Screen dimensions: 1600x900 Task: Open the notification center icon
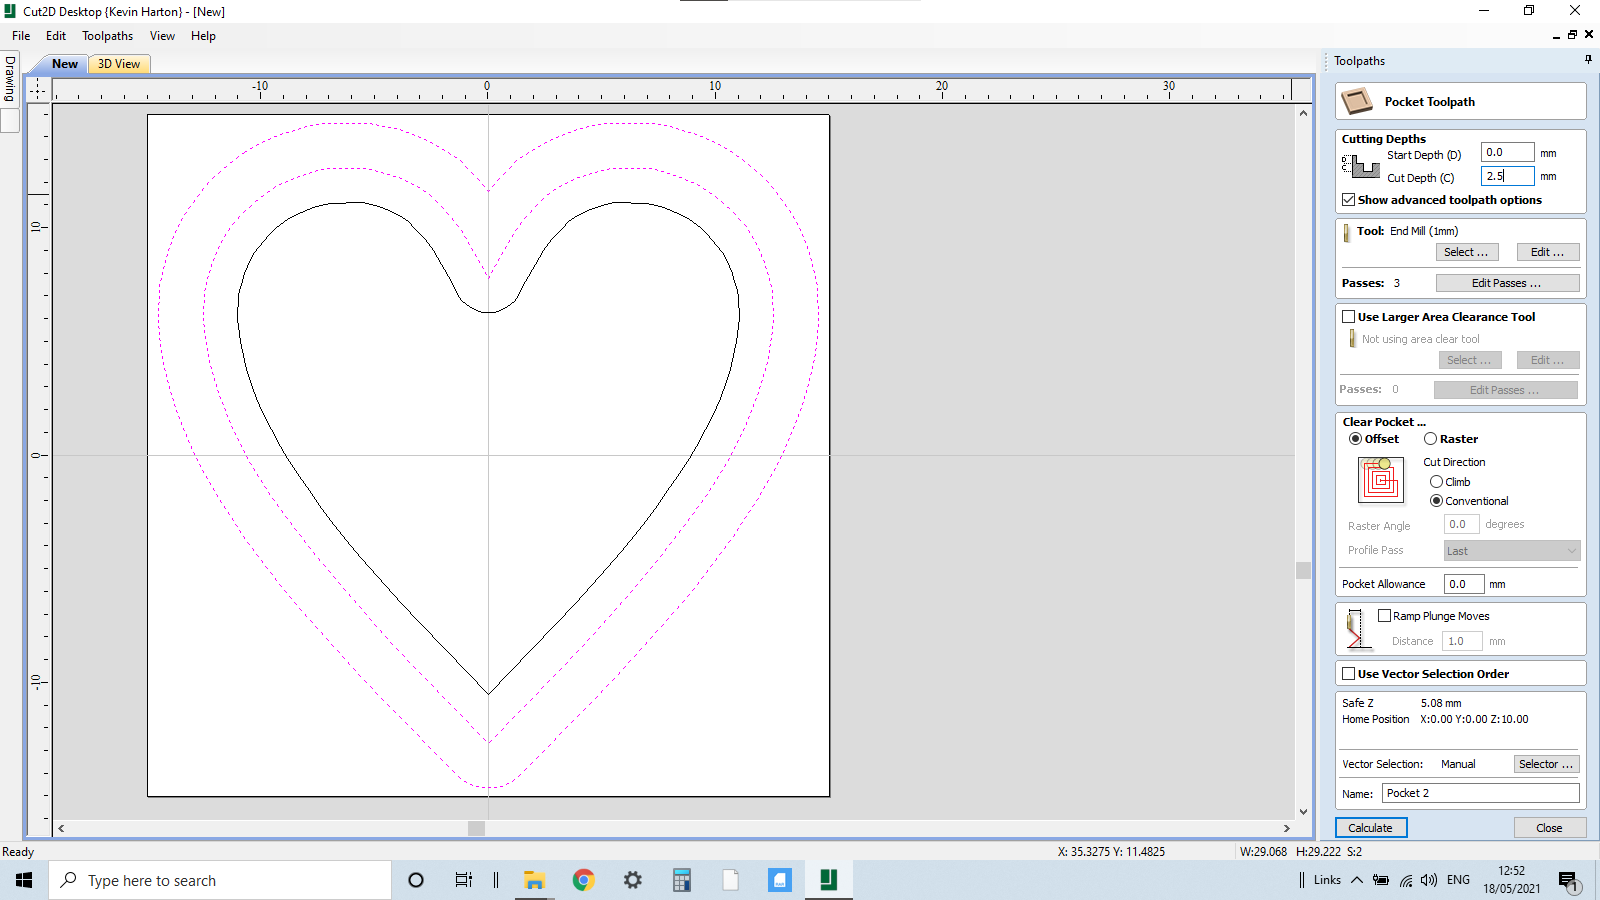[x=1568, y=881]
